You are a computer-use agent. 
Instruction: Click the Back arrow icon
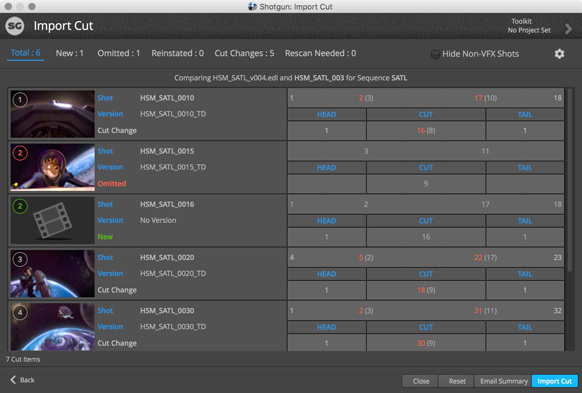click(x=13, y=379)
